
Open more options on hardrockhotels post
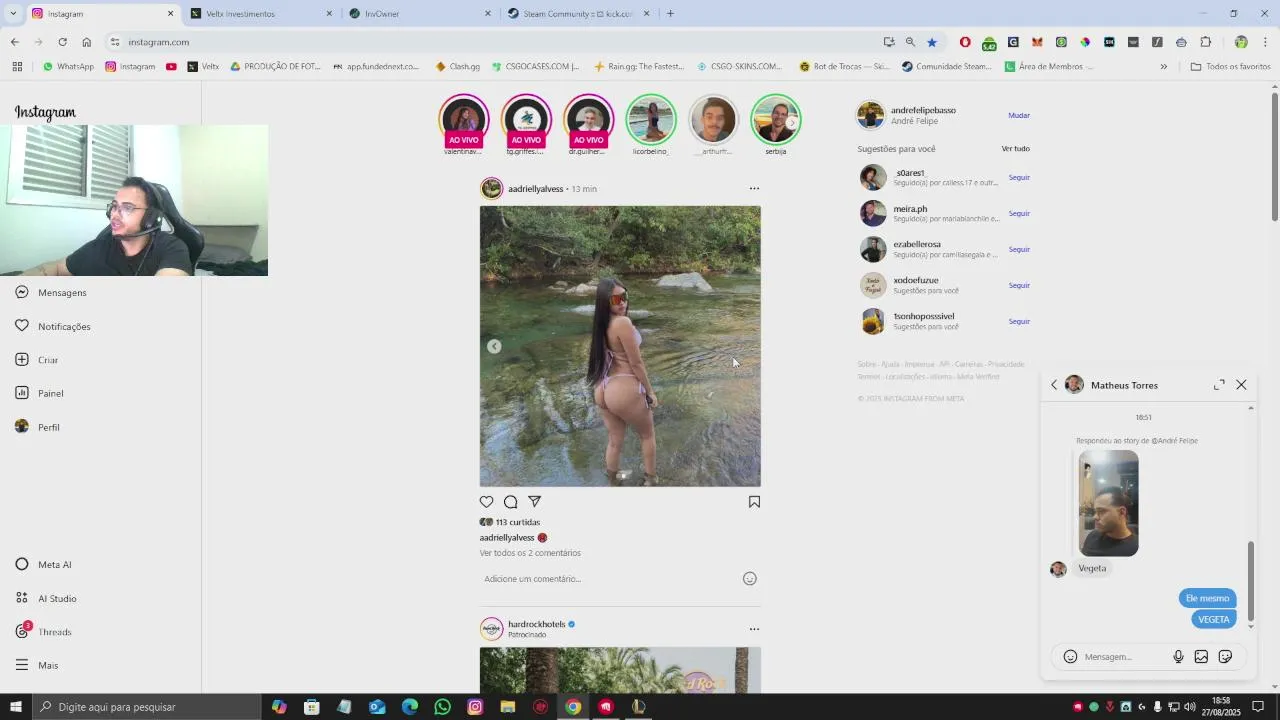click(754, 629)
